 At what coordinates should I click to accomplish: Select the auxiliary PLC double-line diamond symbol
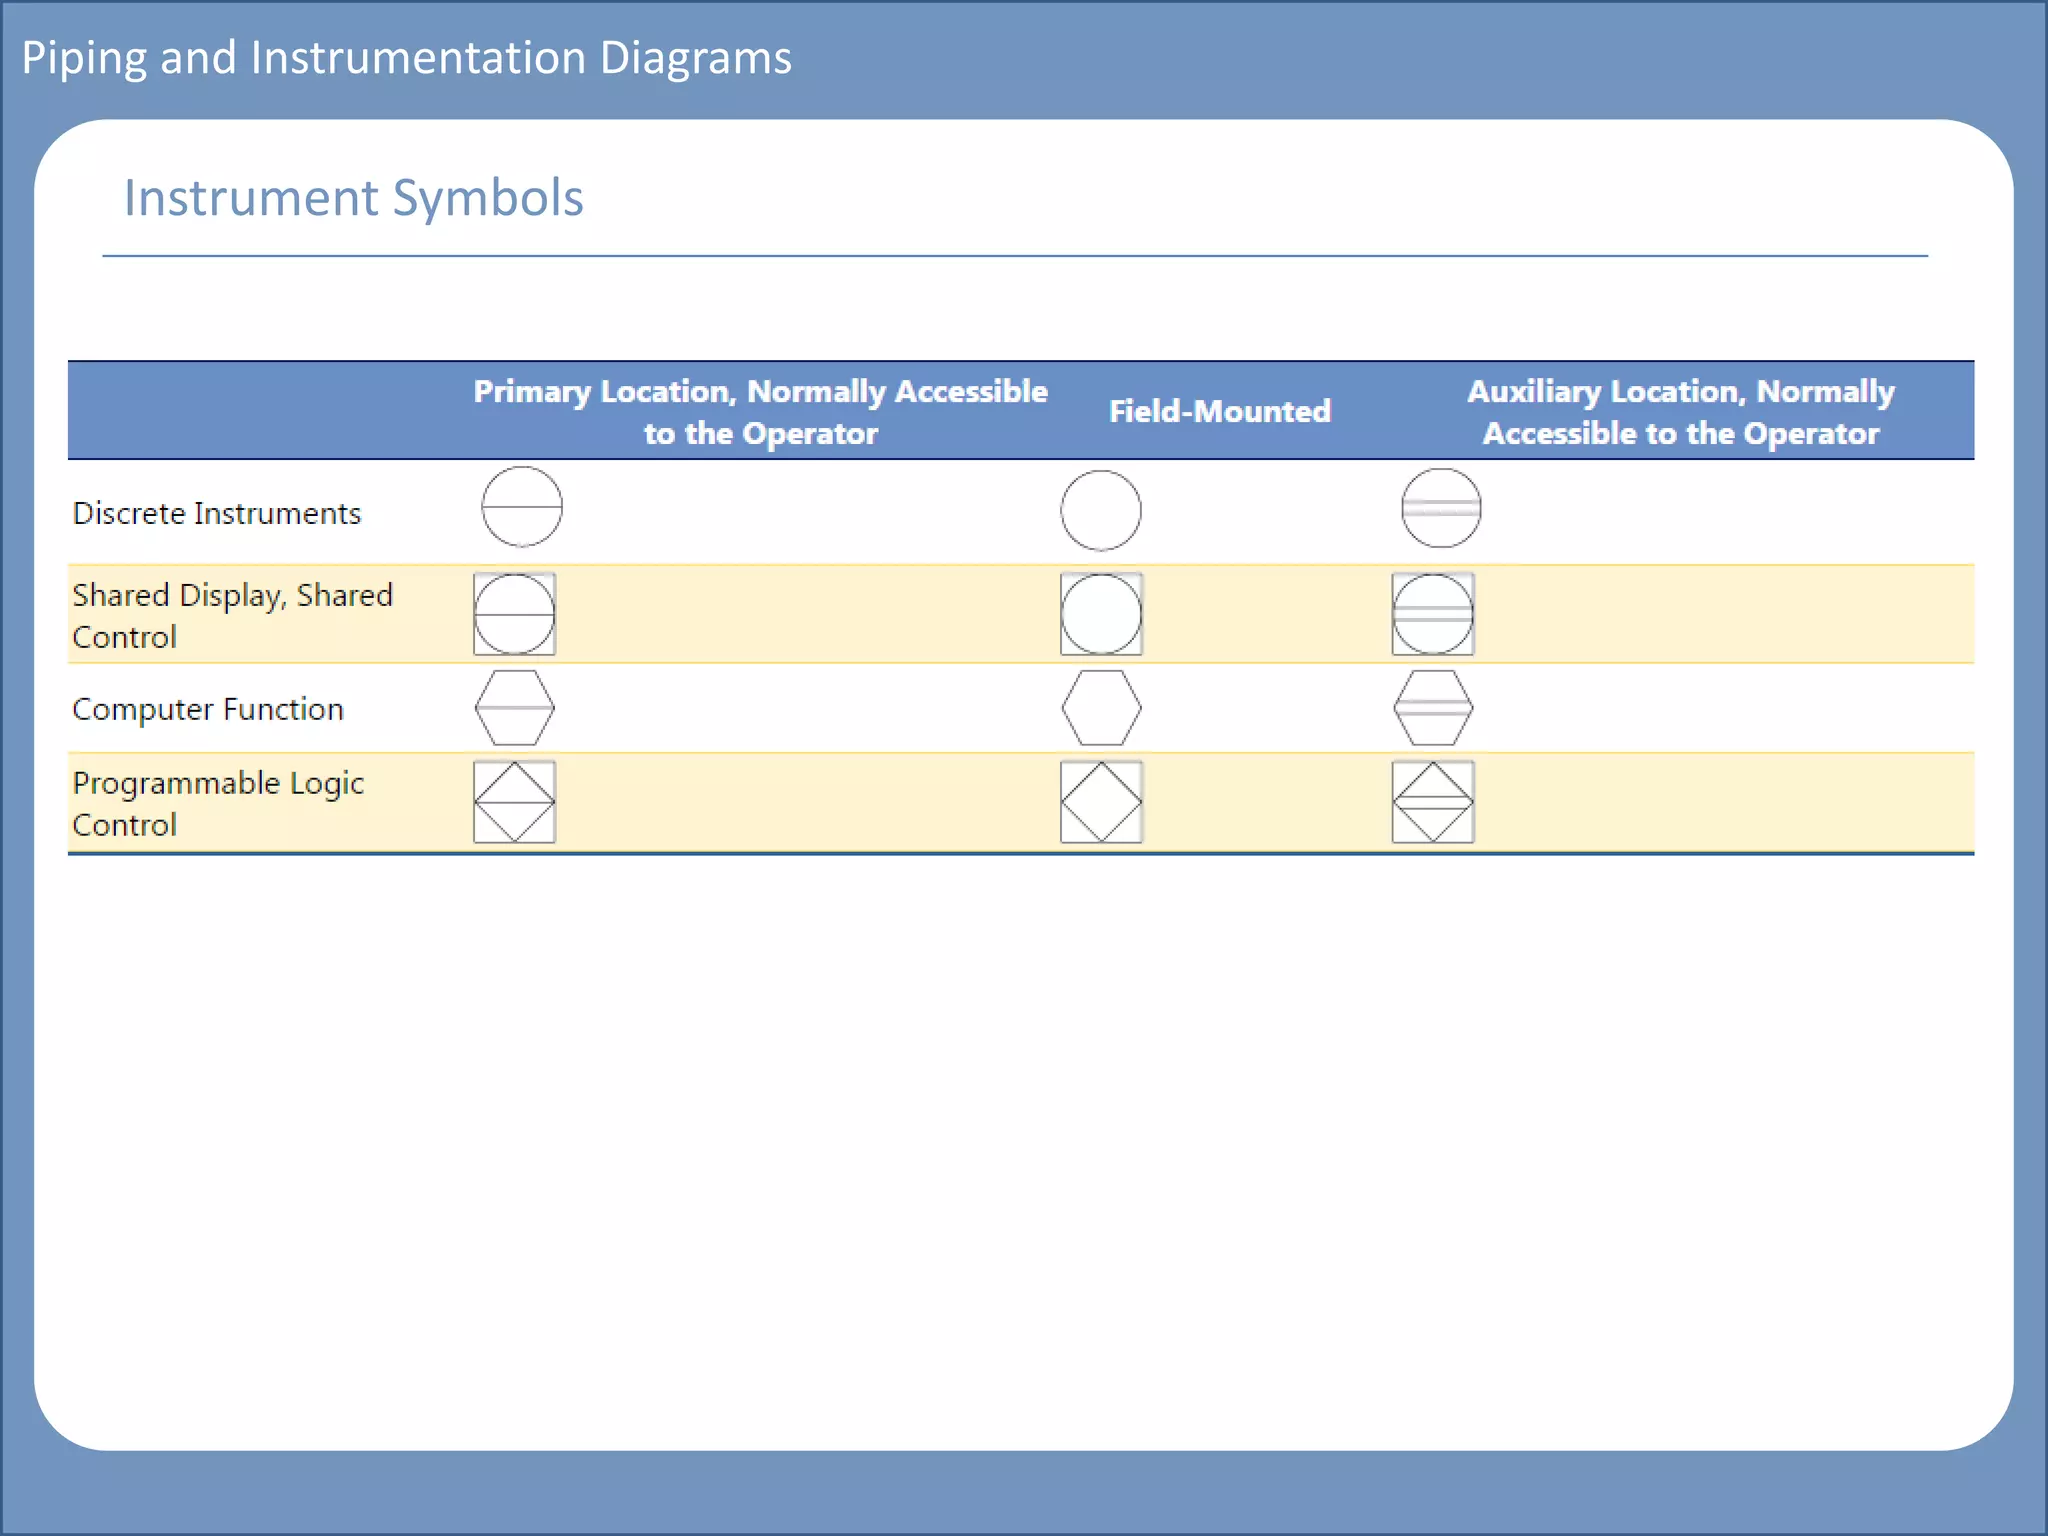tap(1432, 802)
